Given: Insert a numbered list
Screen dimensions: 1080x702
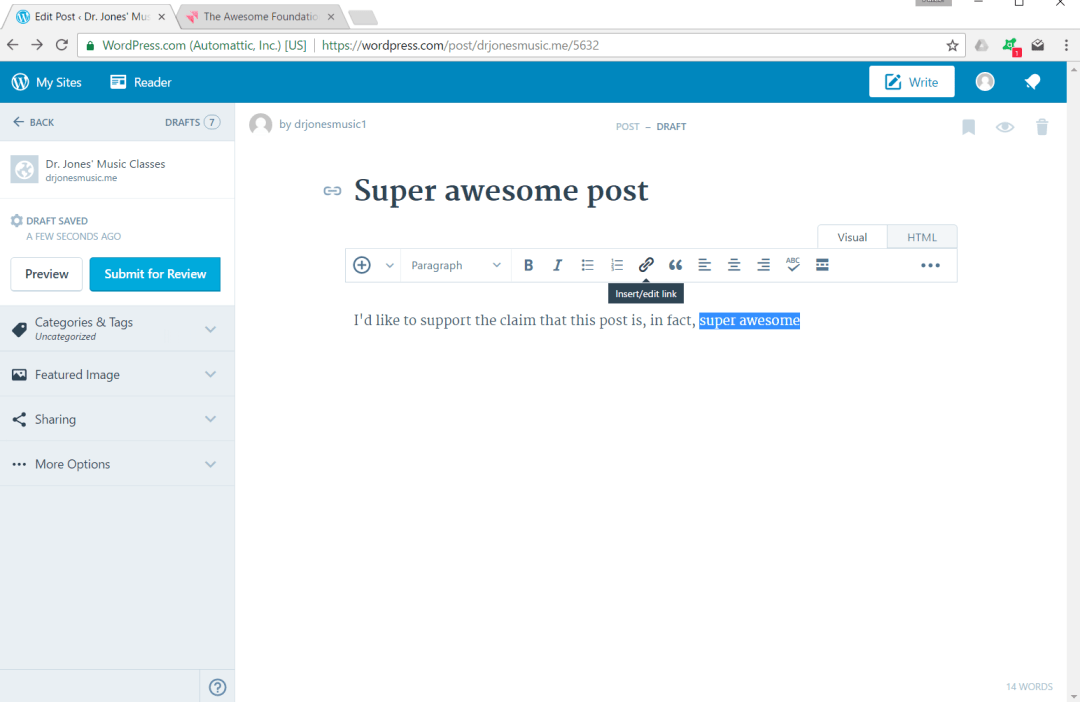Looking at the screenshot, I should (616, 264).
